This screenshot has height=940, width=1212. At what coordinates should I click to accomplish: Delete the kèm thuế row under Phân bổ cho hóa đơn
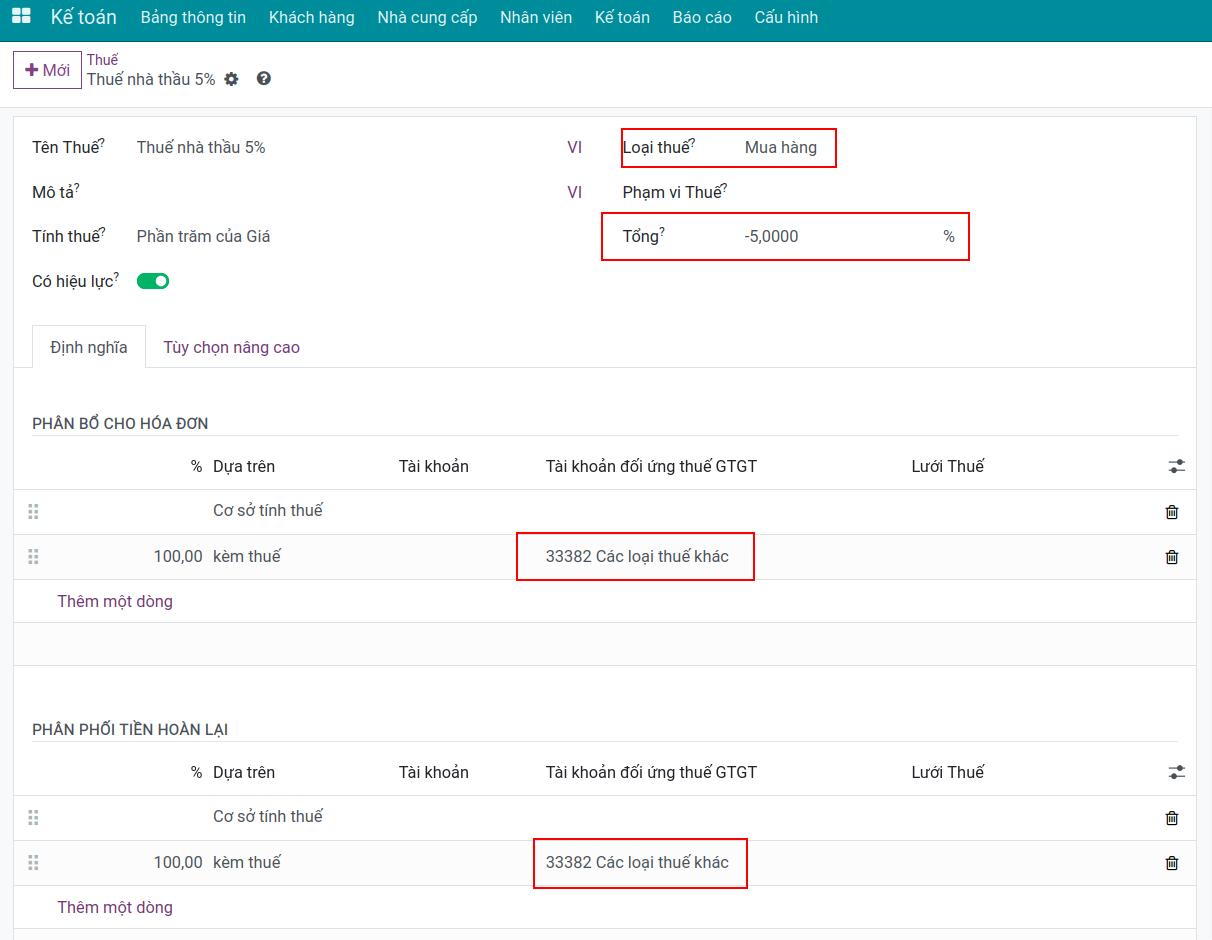point(1172,557)
